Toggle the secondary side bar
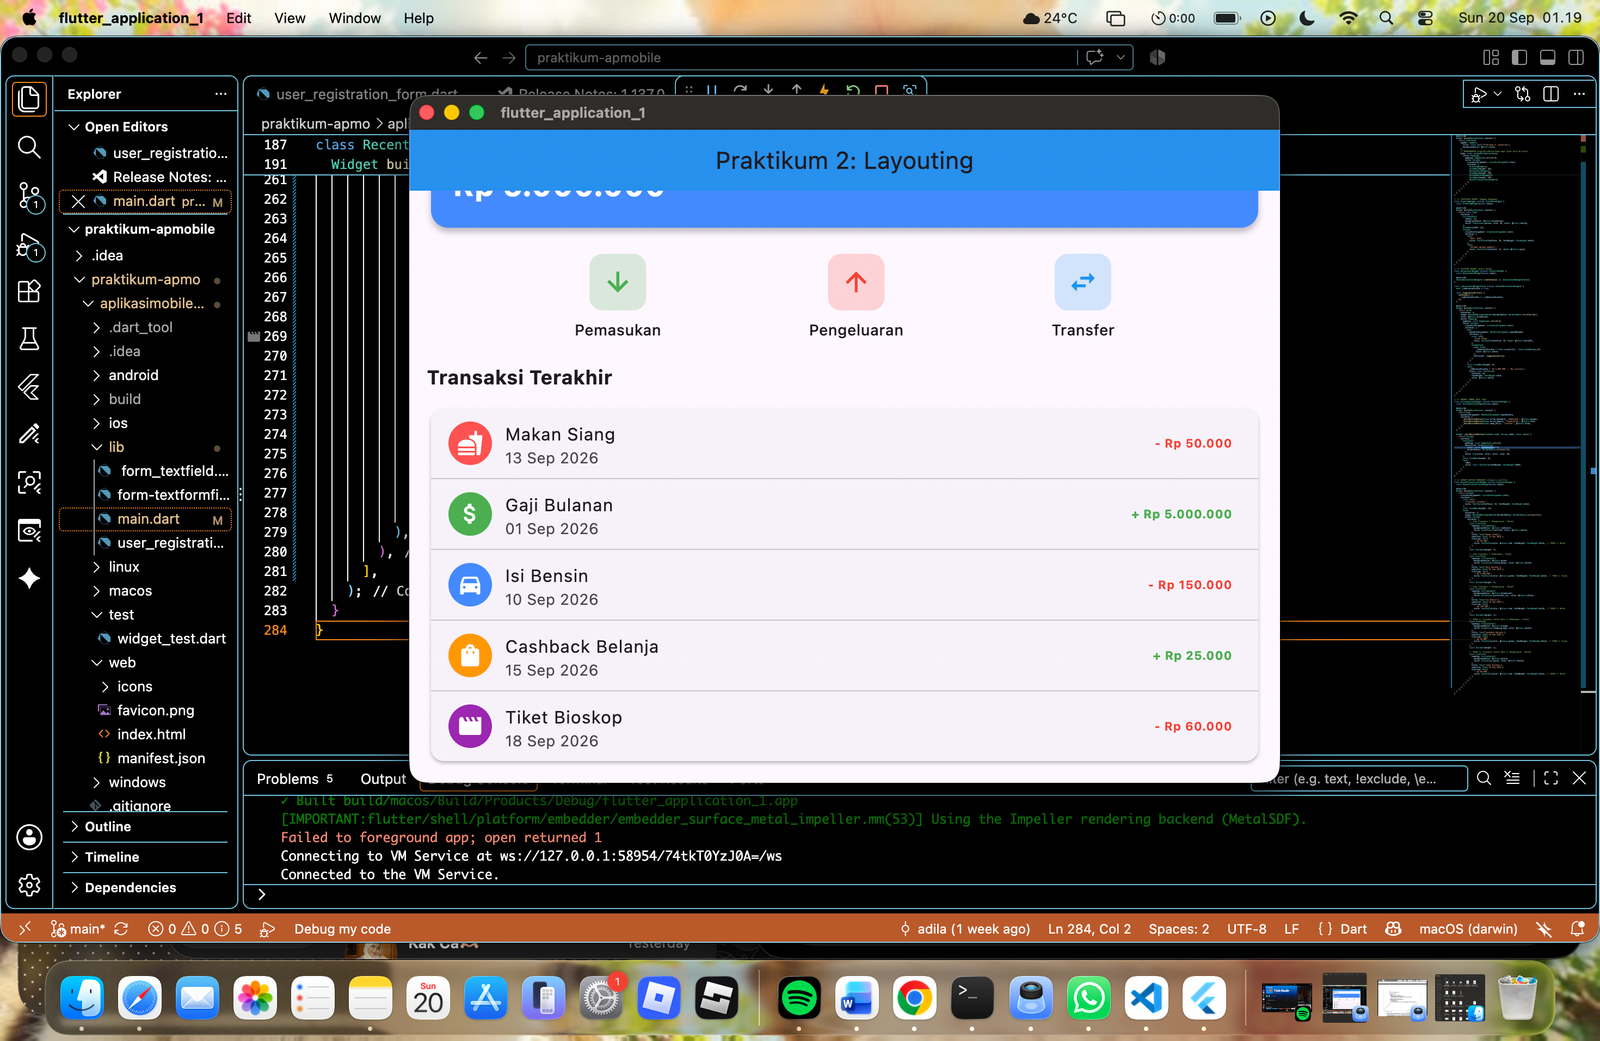Viewport: 1600px width, 1041px height. [1576, 58]
